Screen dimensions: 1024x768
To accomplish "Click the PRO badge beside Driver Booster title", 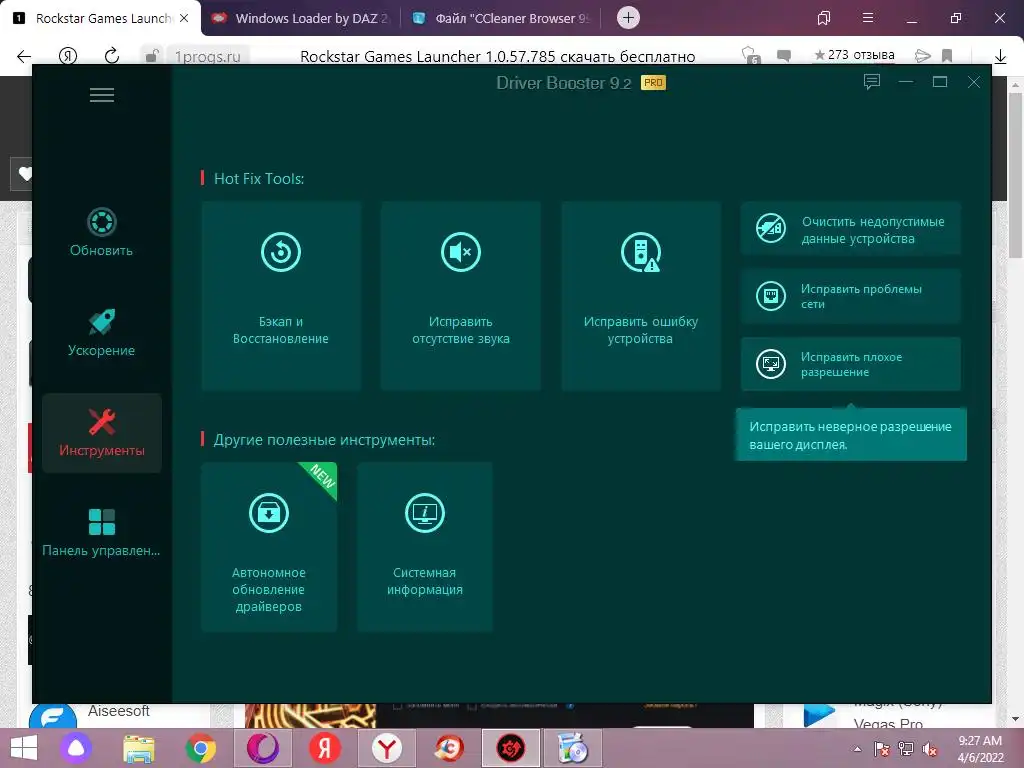I will click(x=653, y=82).
